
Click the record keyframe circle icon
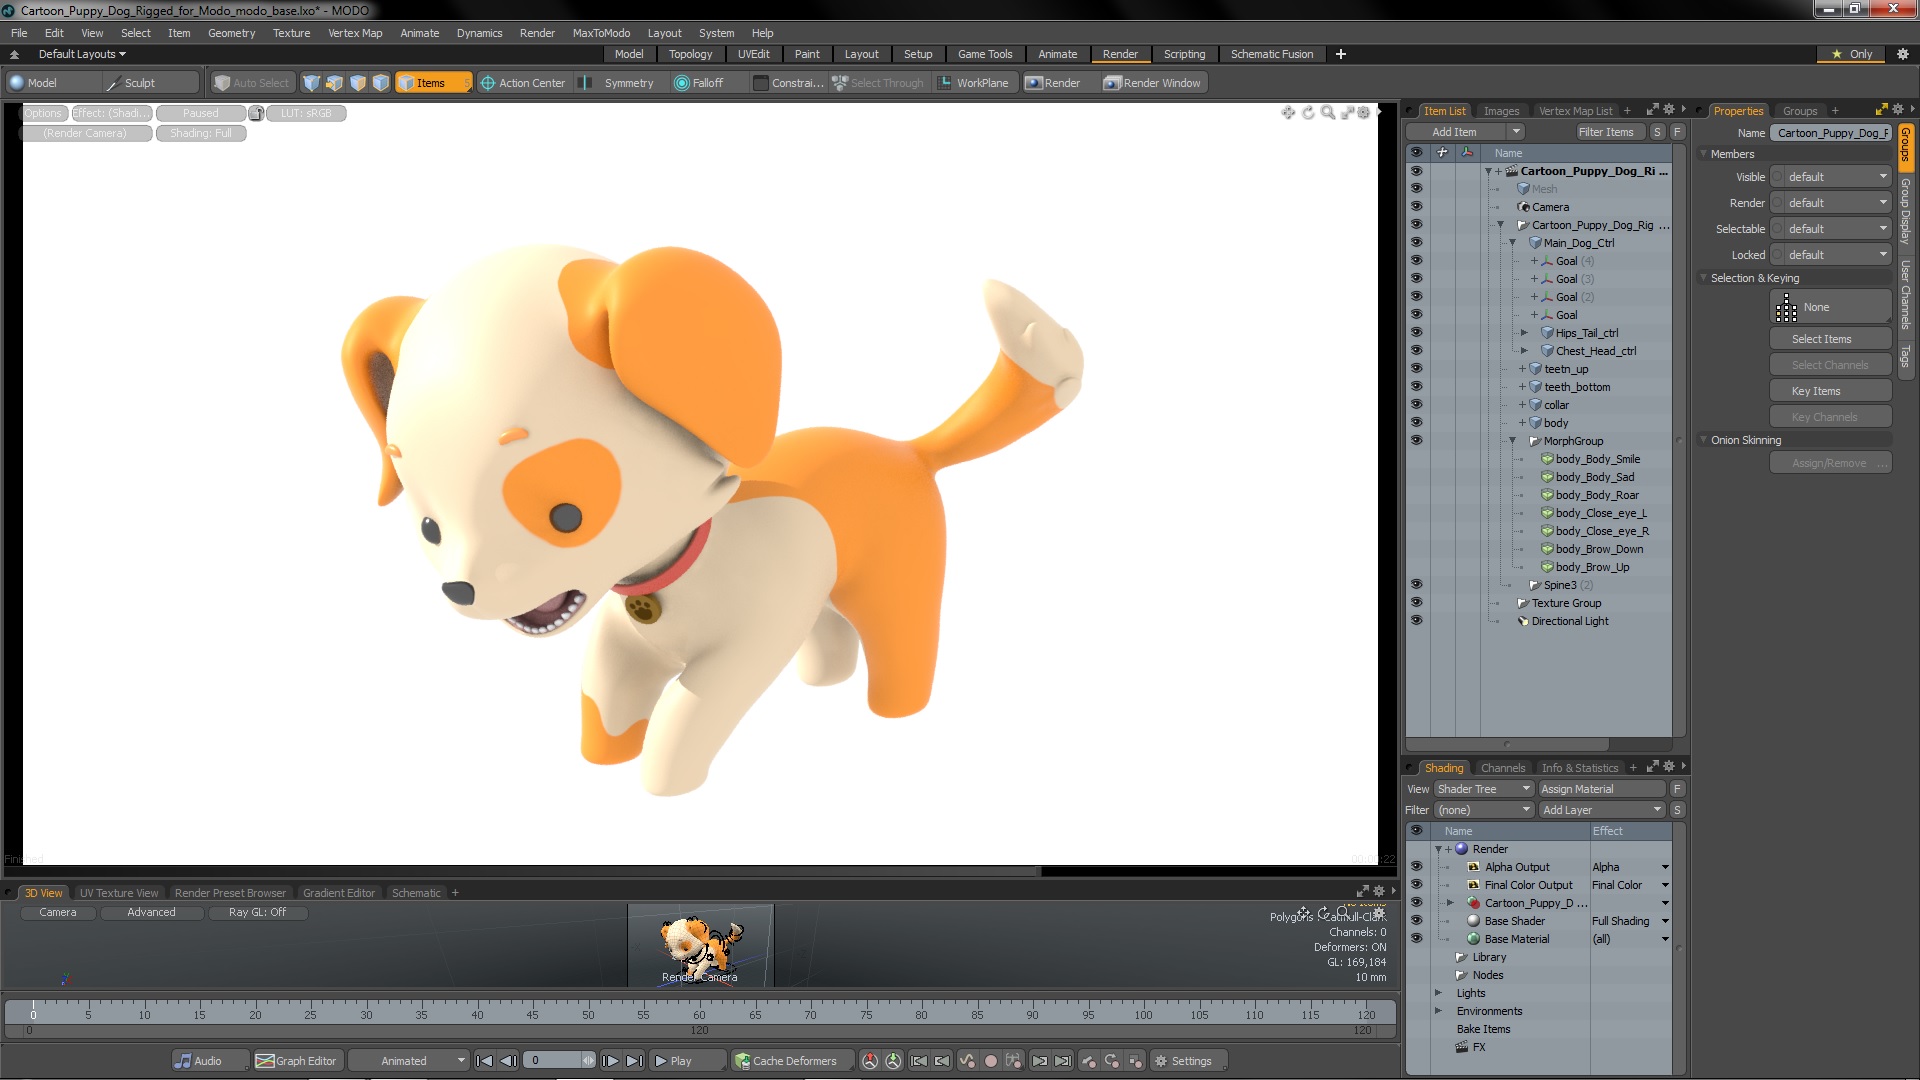(991, 1061)
